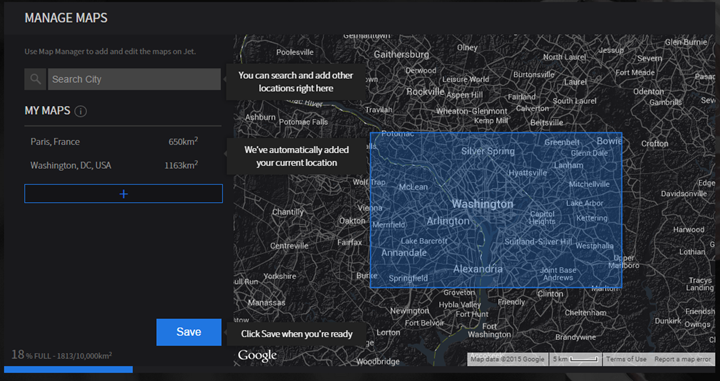Click the Annandale label on map
720x381 pixels.
click(x=404, y=252)
